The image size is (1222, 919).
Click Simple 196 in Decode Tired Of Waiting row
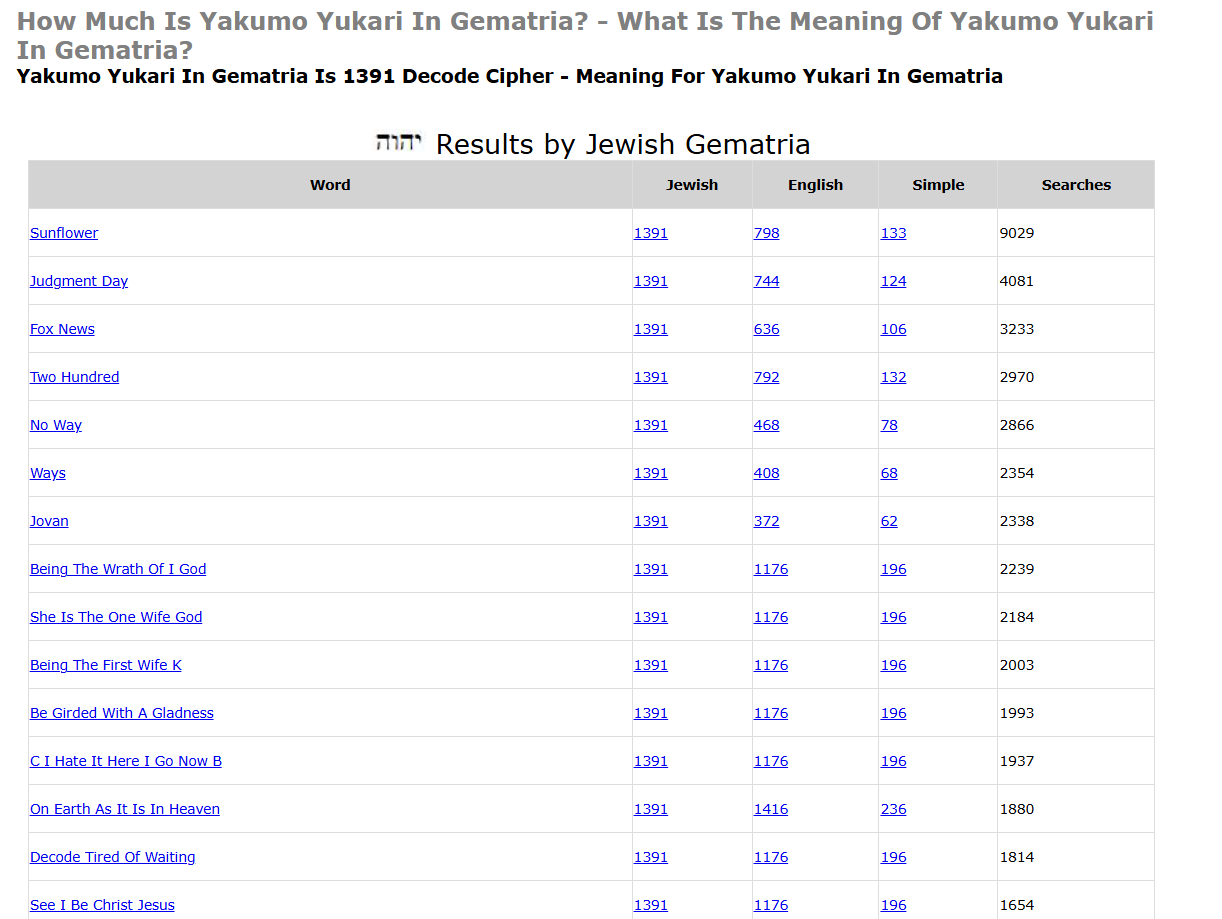[894, 857]
